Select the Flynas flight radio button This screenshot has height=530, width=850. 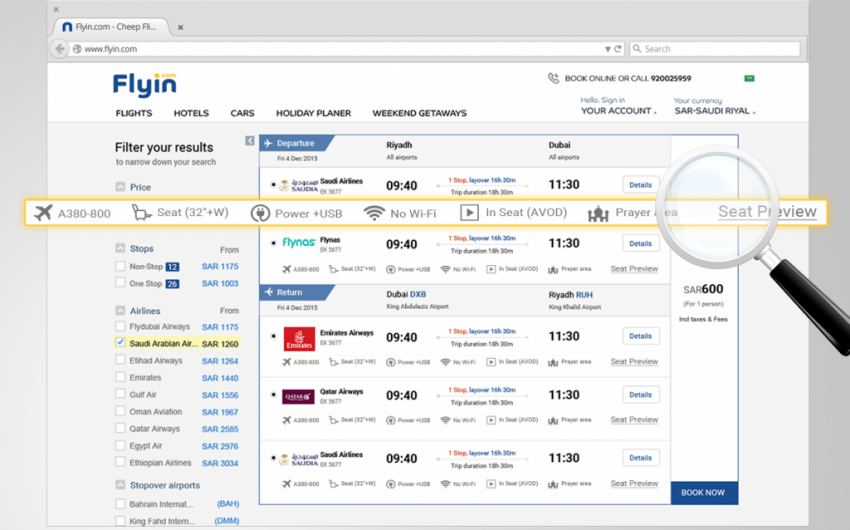273,243
